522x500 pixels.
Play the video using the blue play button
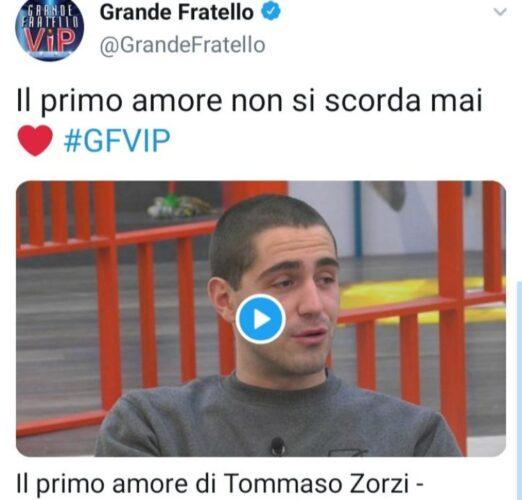260,319
